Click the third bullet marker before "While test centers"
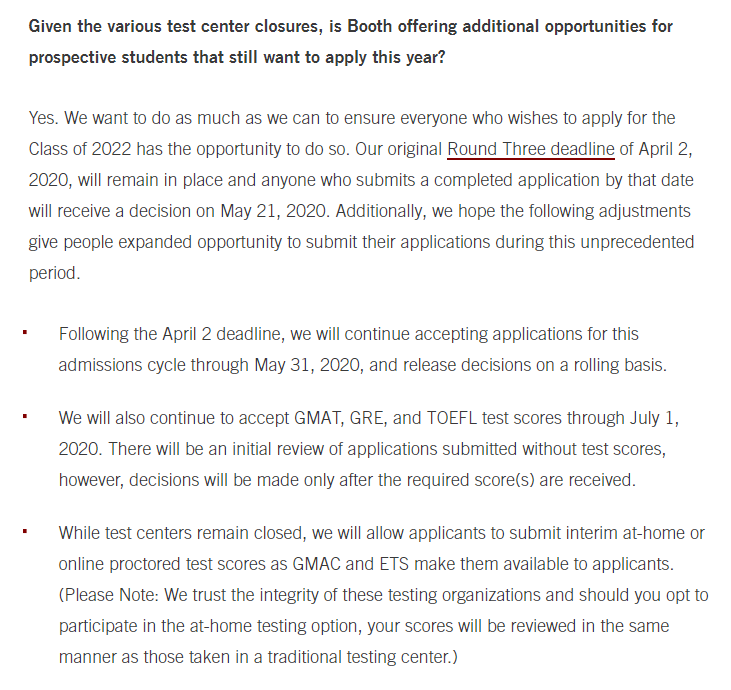 coord(24,529)
